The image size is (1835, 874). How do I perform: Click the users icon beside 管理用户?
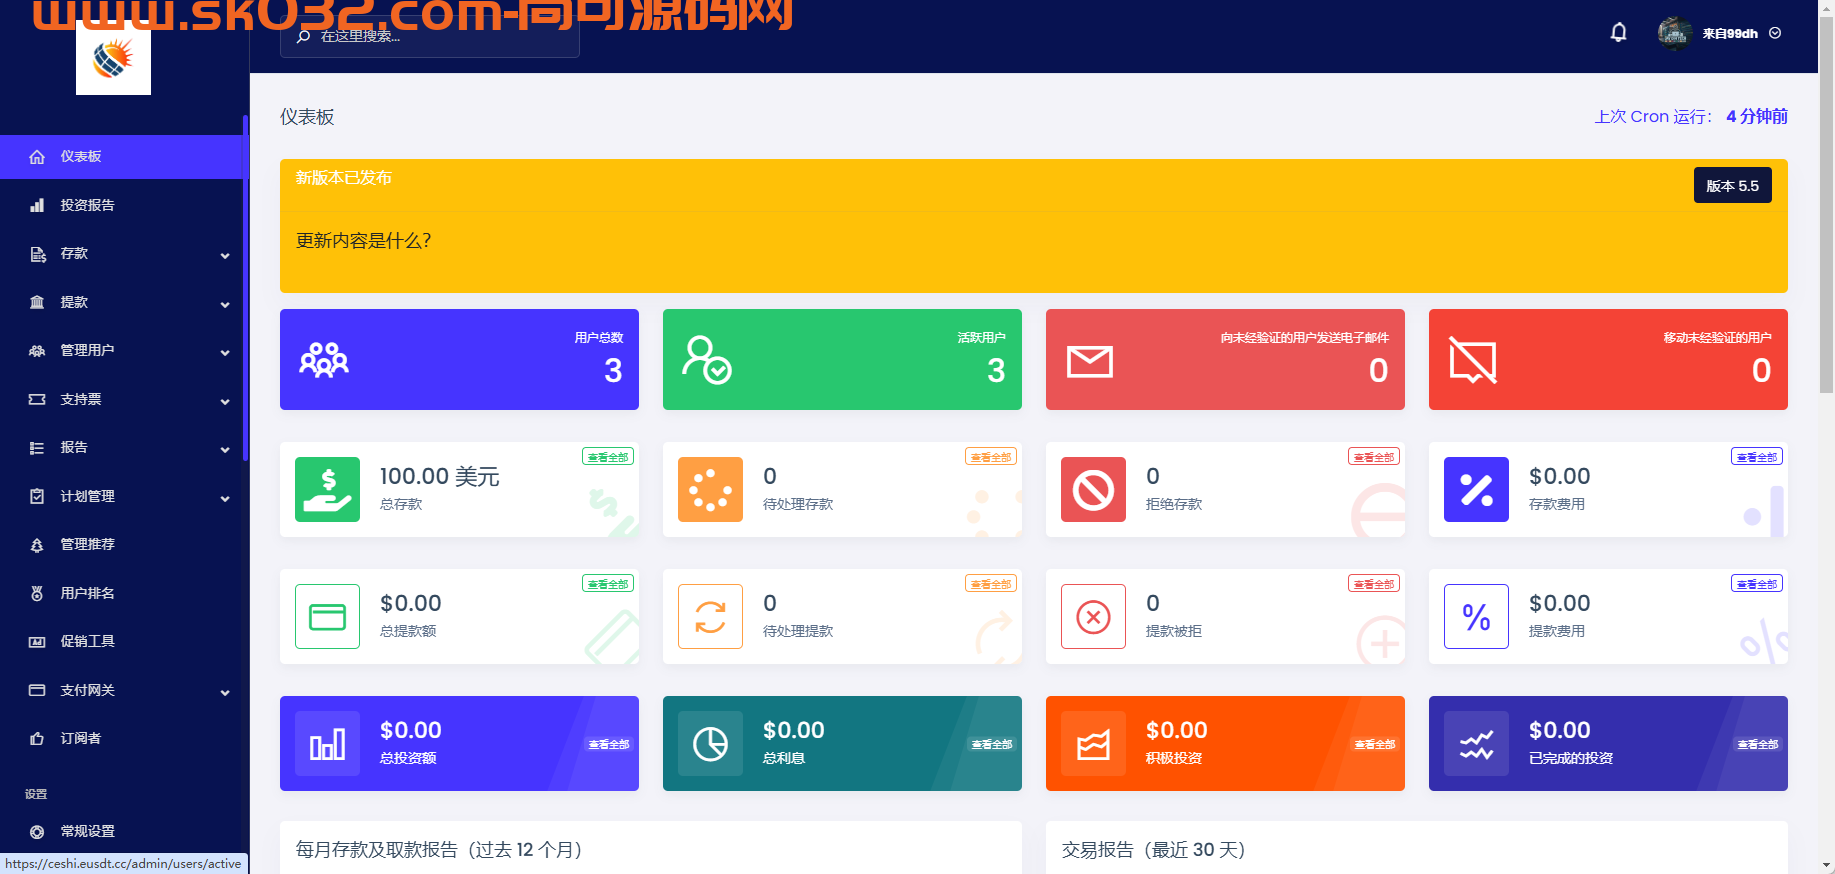pos(37,351)
